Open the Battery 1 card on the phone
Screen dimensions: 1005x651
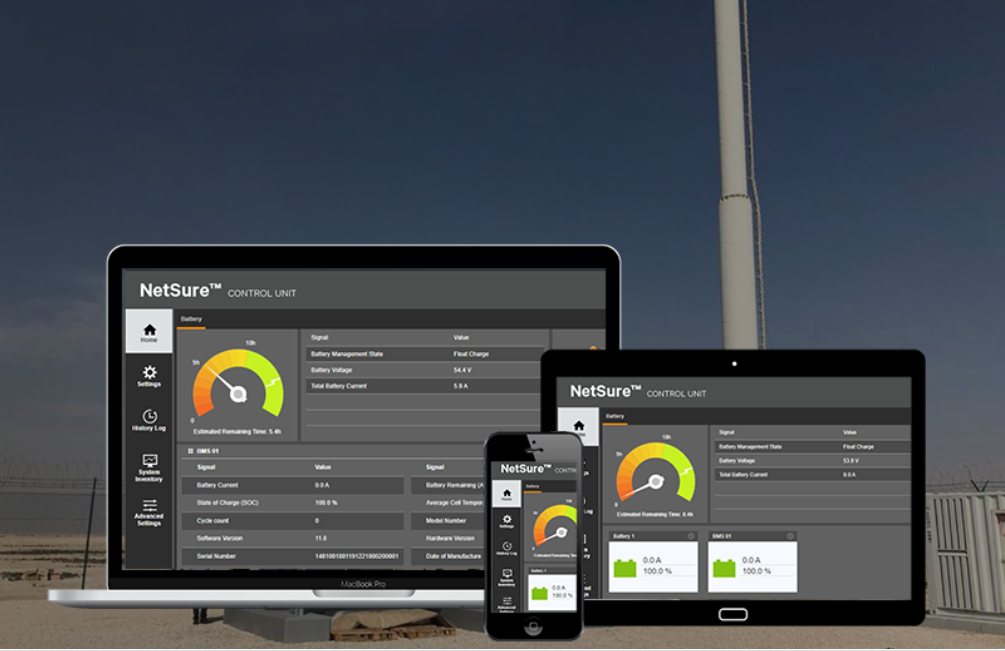552,589
